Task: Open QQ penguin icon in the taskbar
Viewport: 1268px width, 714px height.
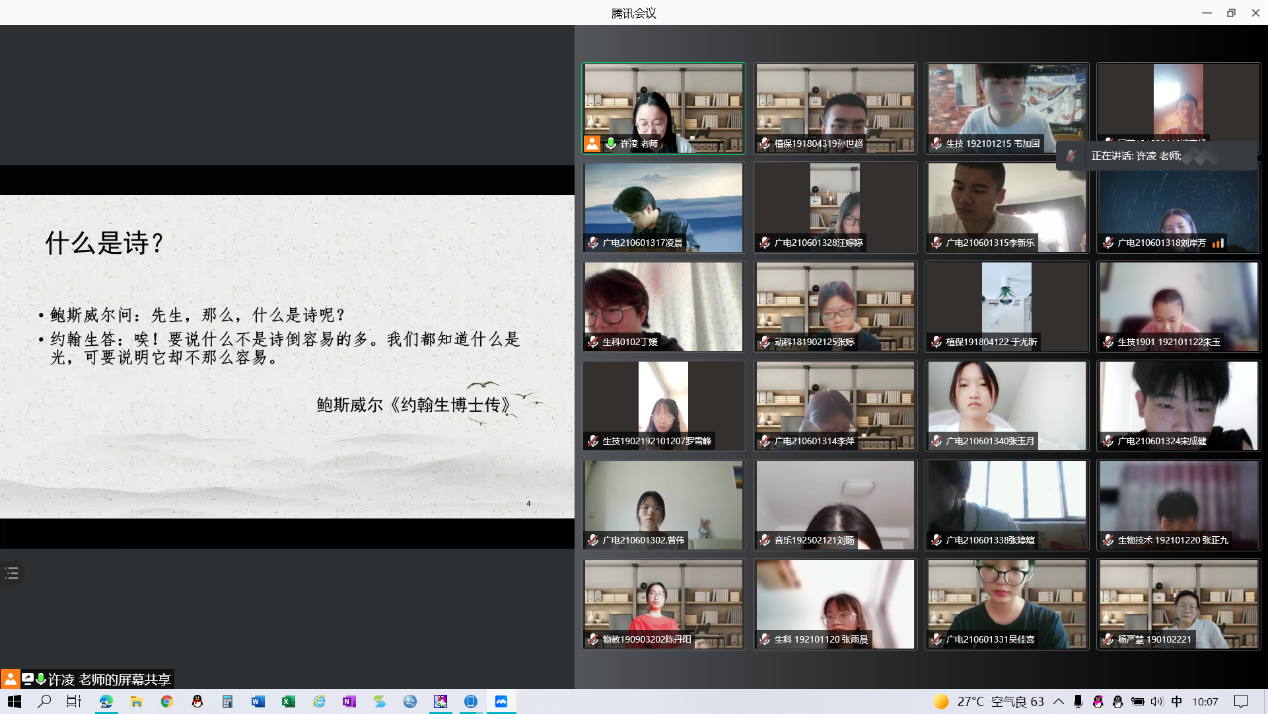Action: (x=197, y=702)
